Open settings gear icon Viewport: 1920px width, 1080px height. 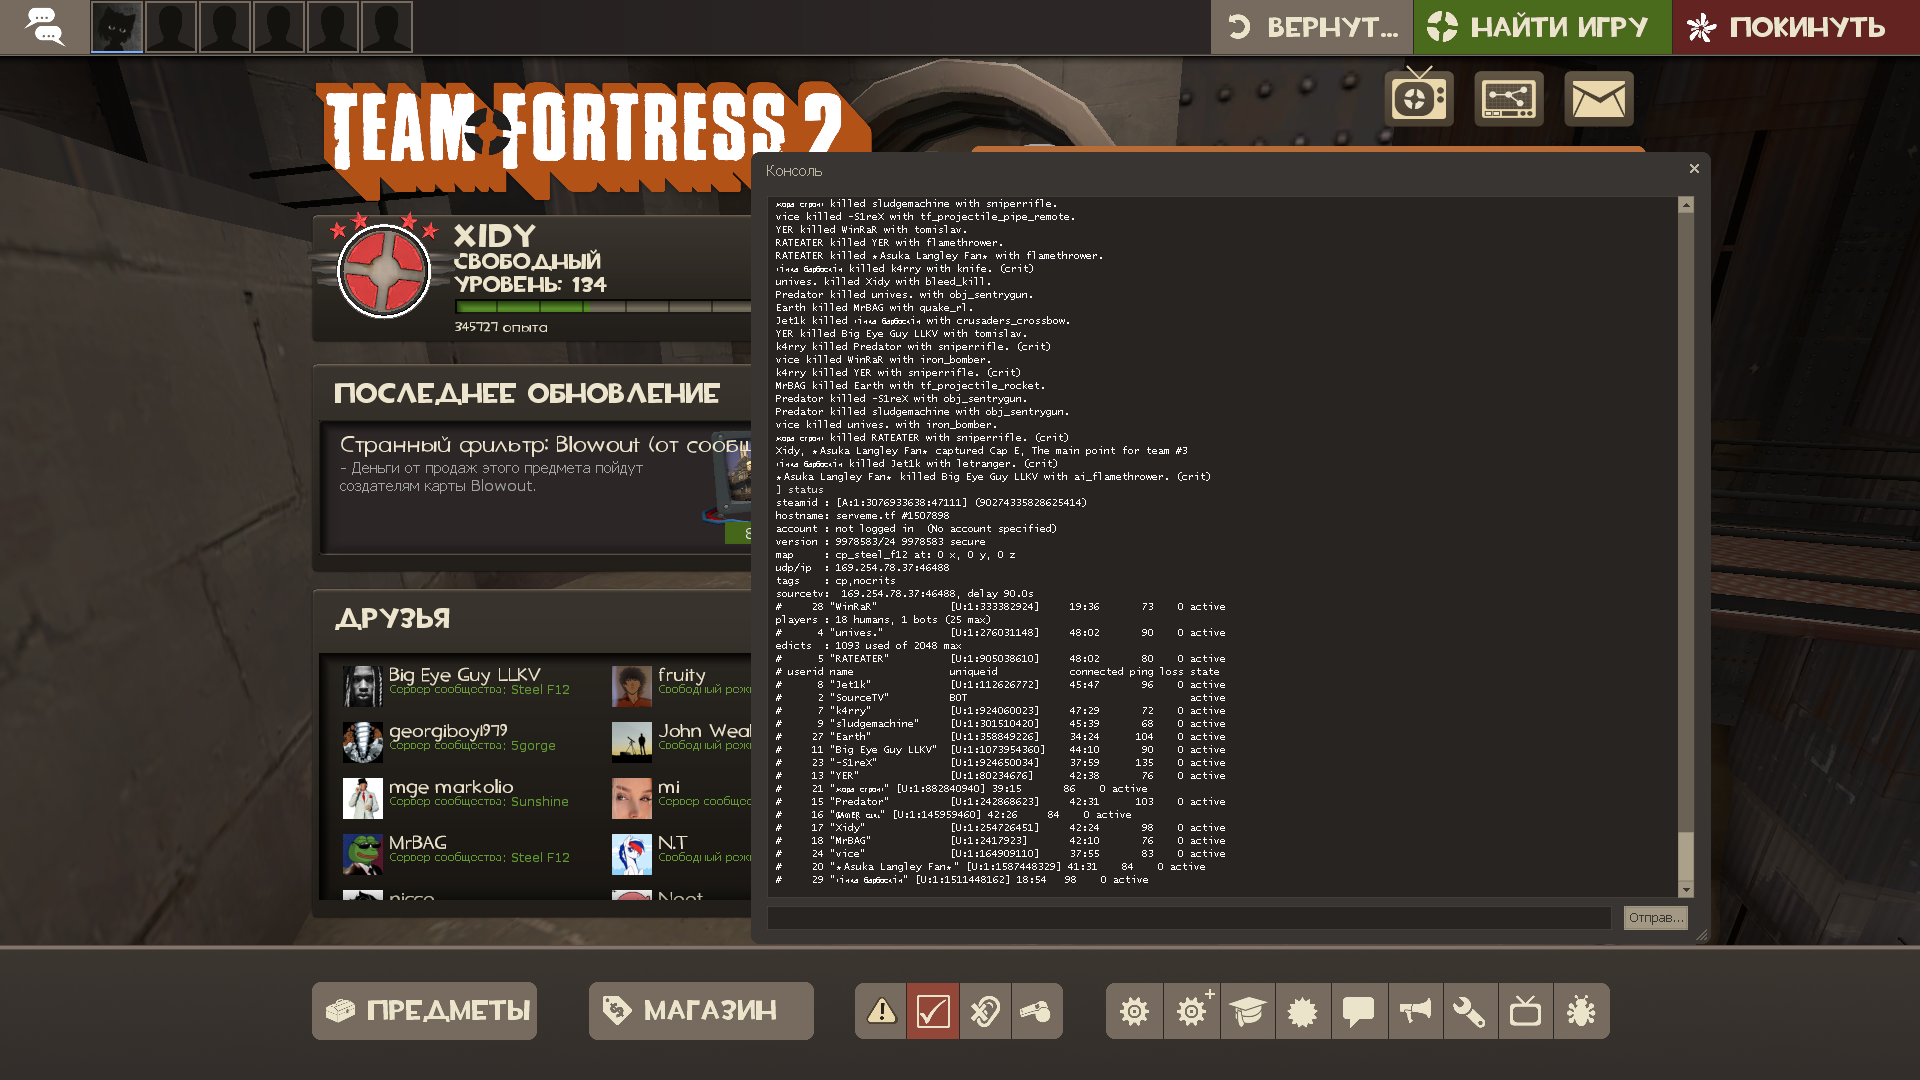pyautogui.click(x=1134, y=1011)
